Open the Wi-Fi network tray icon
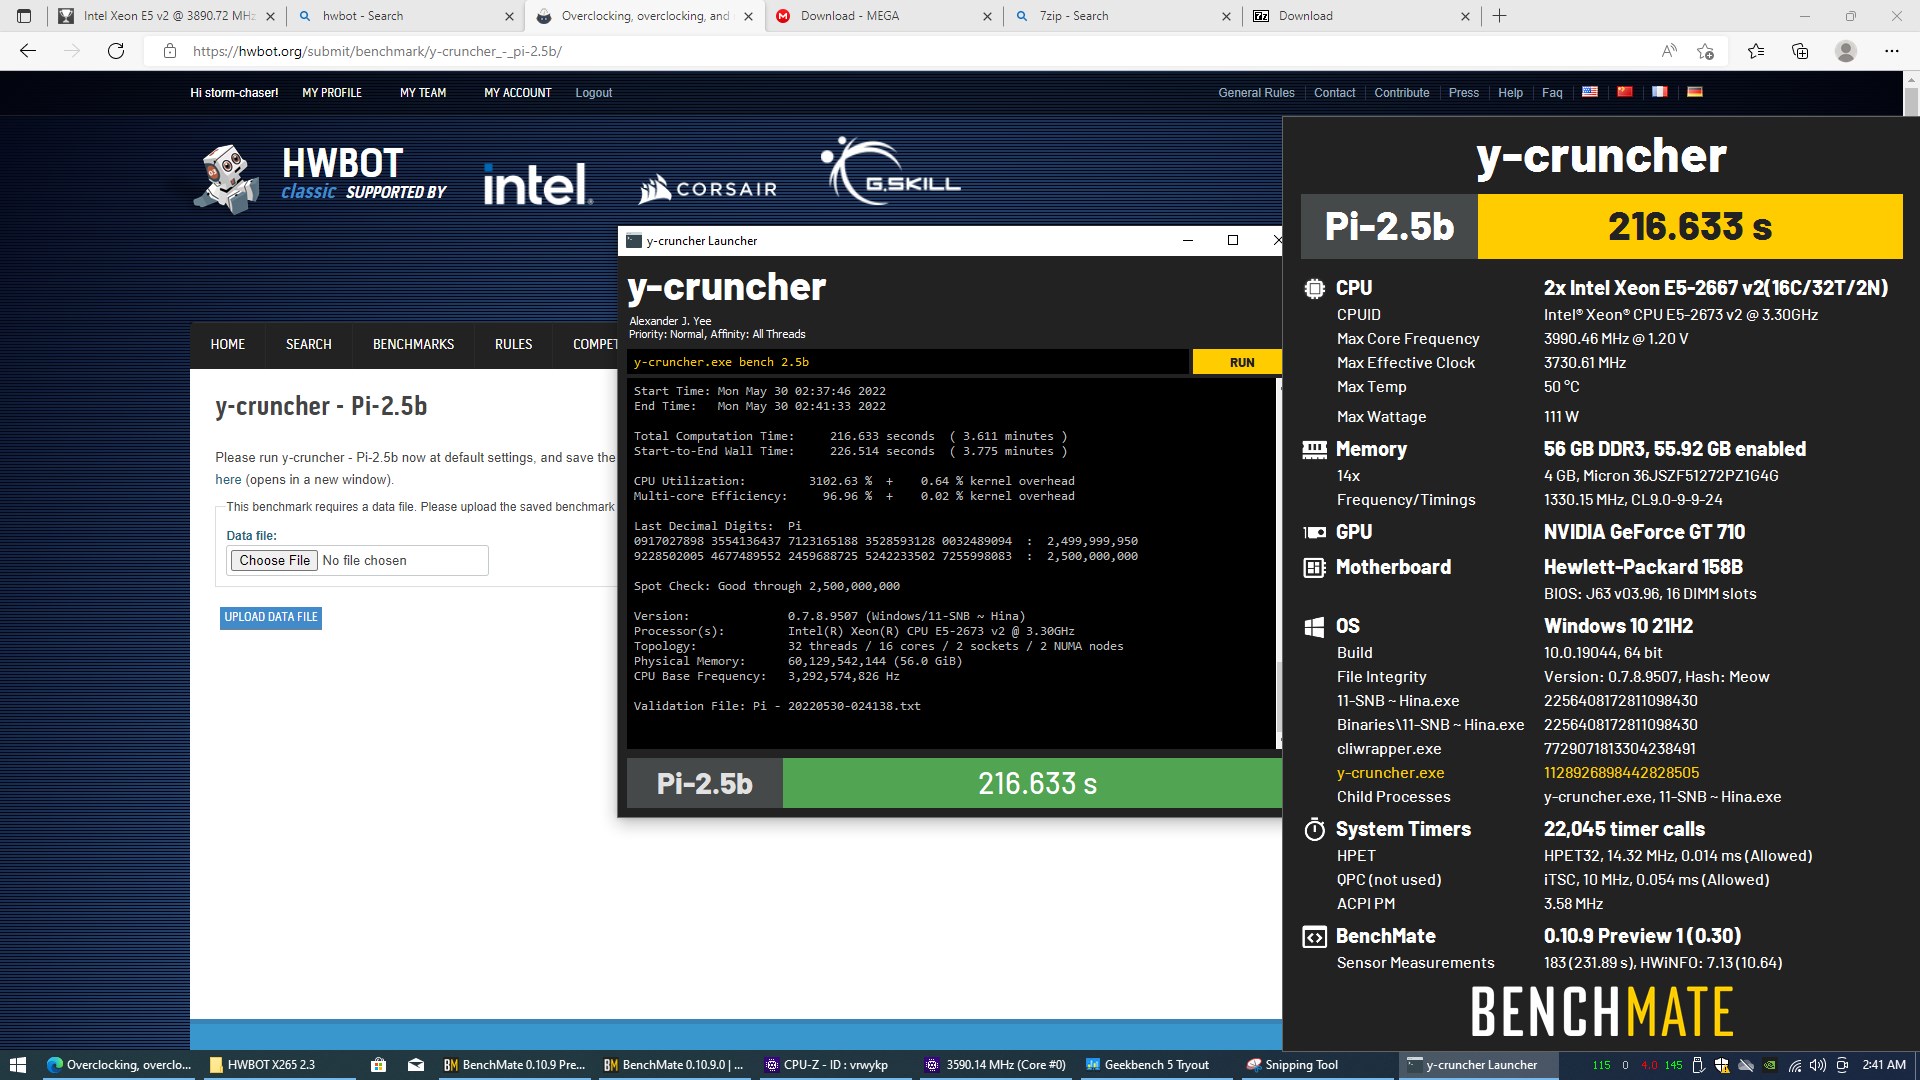Viewport: 1920px width, 1080px height. (x=1795, y=1065)
